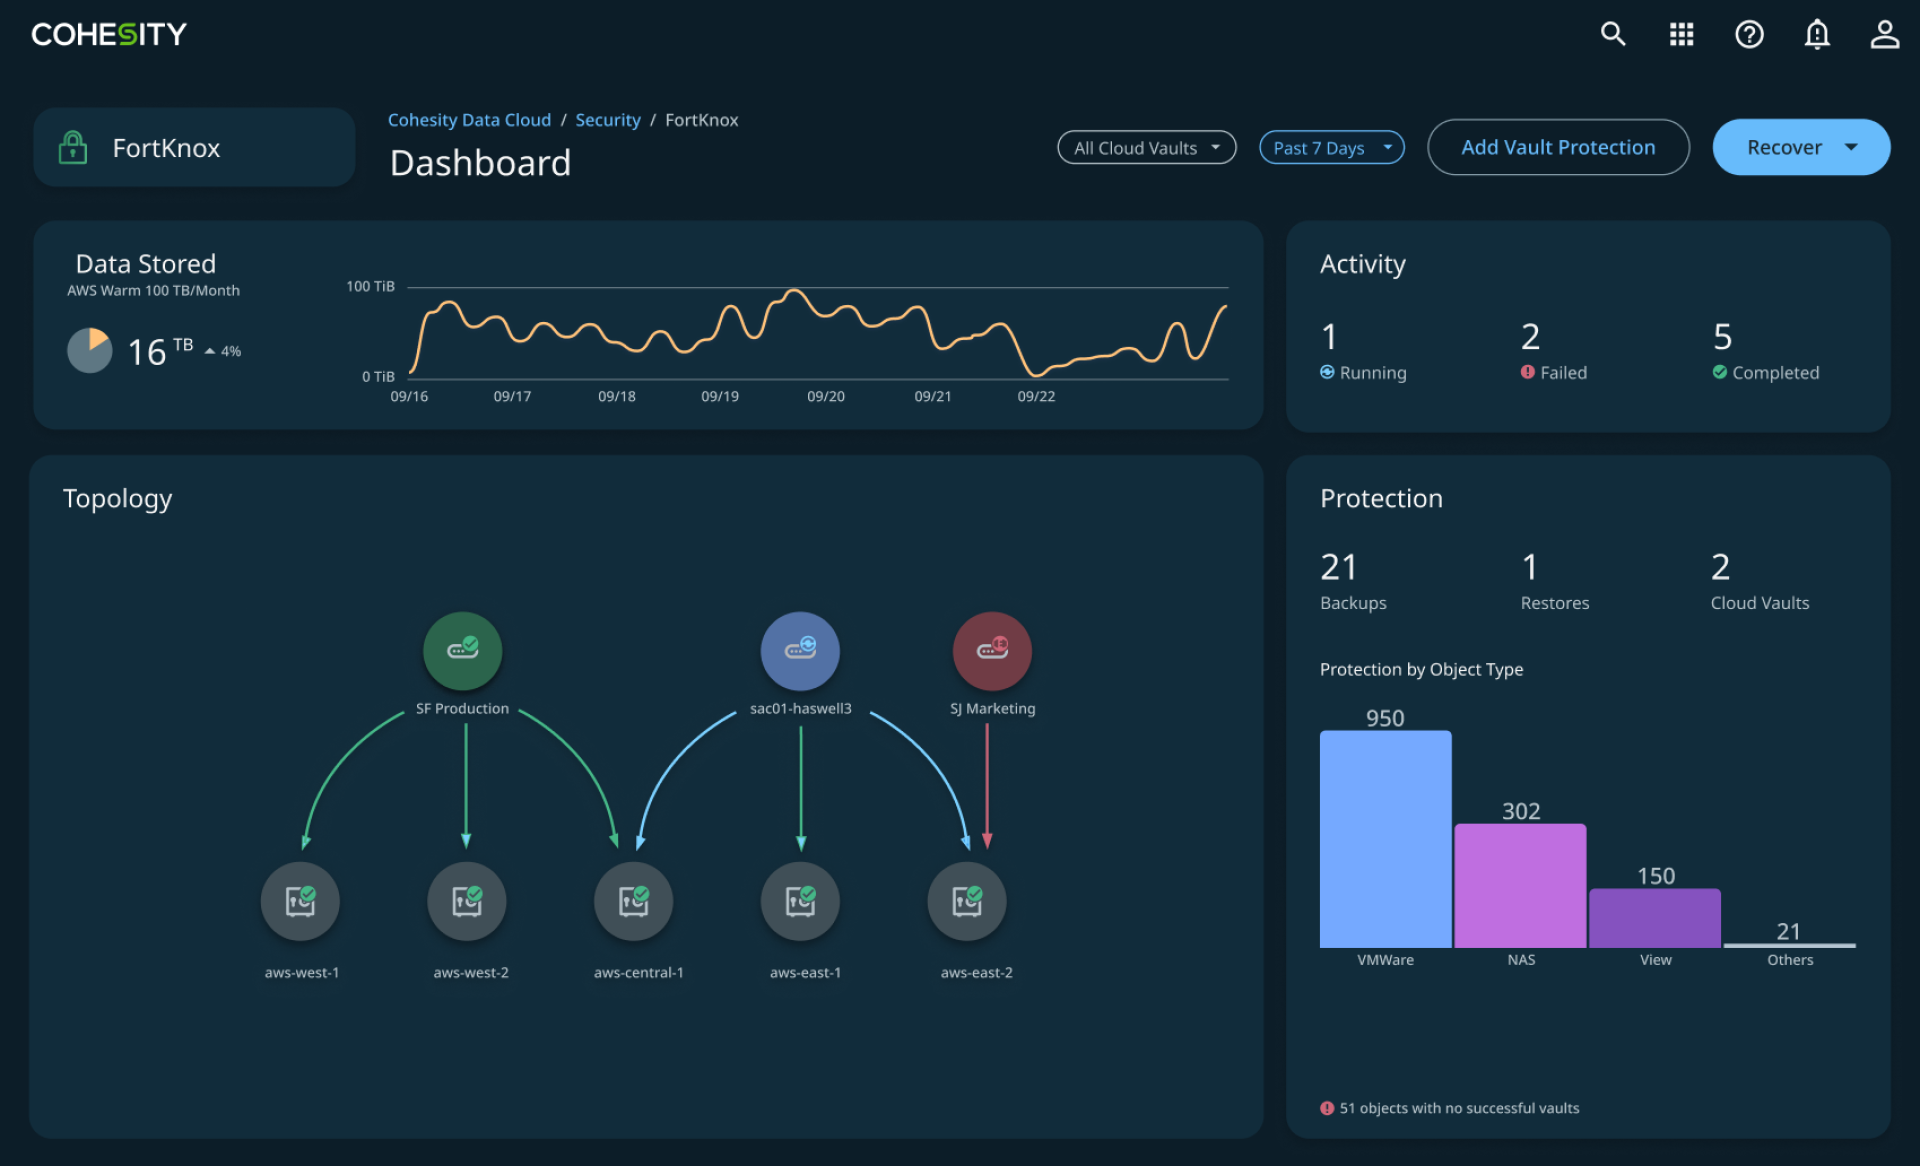Open the apps grid menu
The height and width of the screenshot is (1166, 1920).
[x=1681, y=34]
